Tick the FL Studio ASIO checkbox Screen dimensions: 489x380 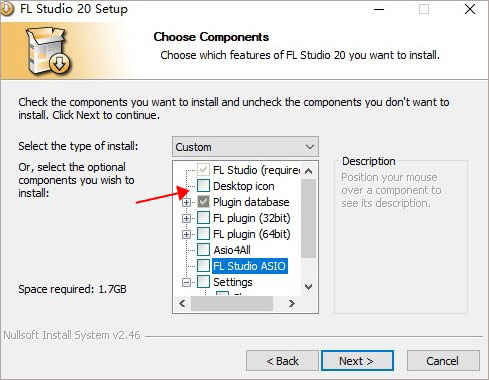tap(203, 266)
